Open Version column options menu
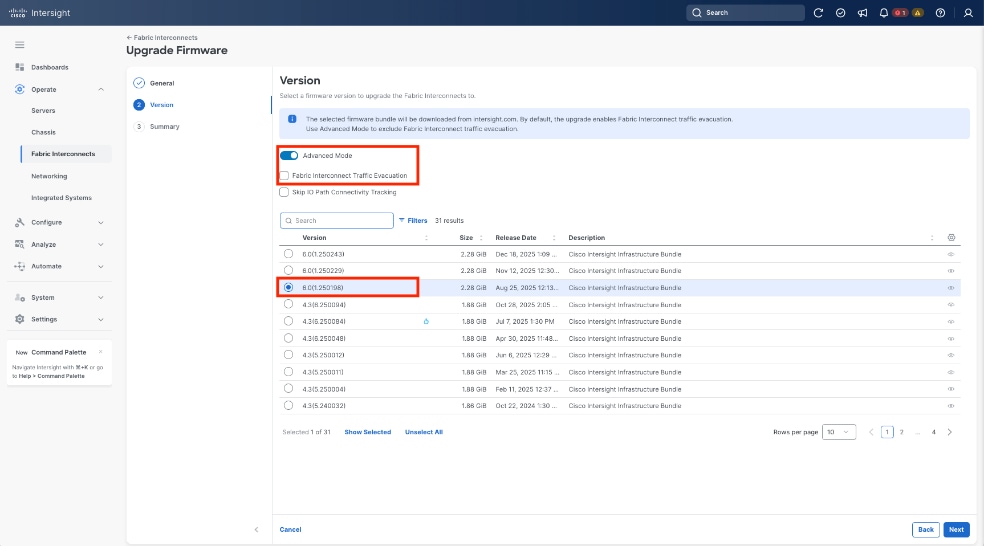The width and height of the screenshot is (984, 546). [426, 238]
